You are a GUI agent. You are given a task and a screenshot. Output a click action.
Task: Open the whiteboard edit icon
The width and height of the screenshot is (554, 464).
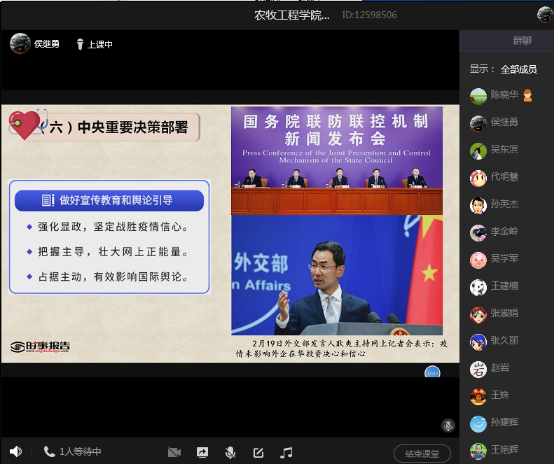(258, 452)
